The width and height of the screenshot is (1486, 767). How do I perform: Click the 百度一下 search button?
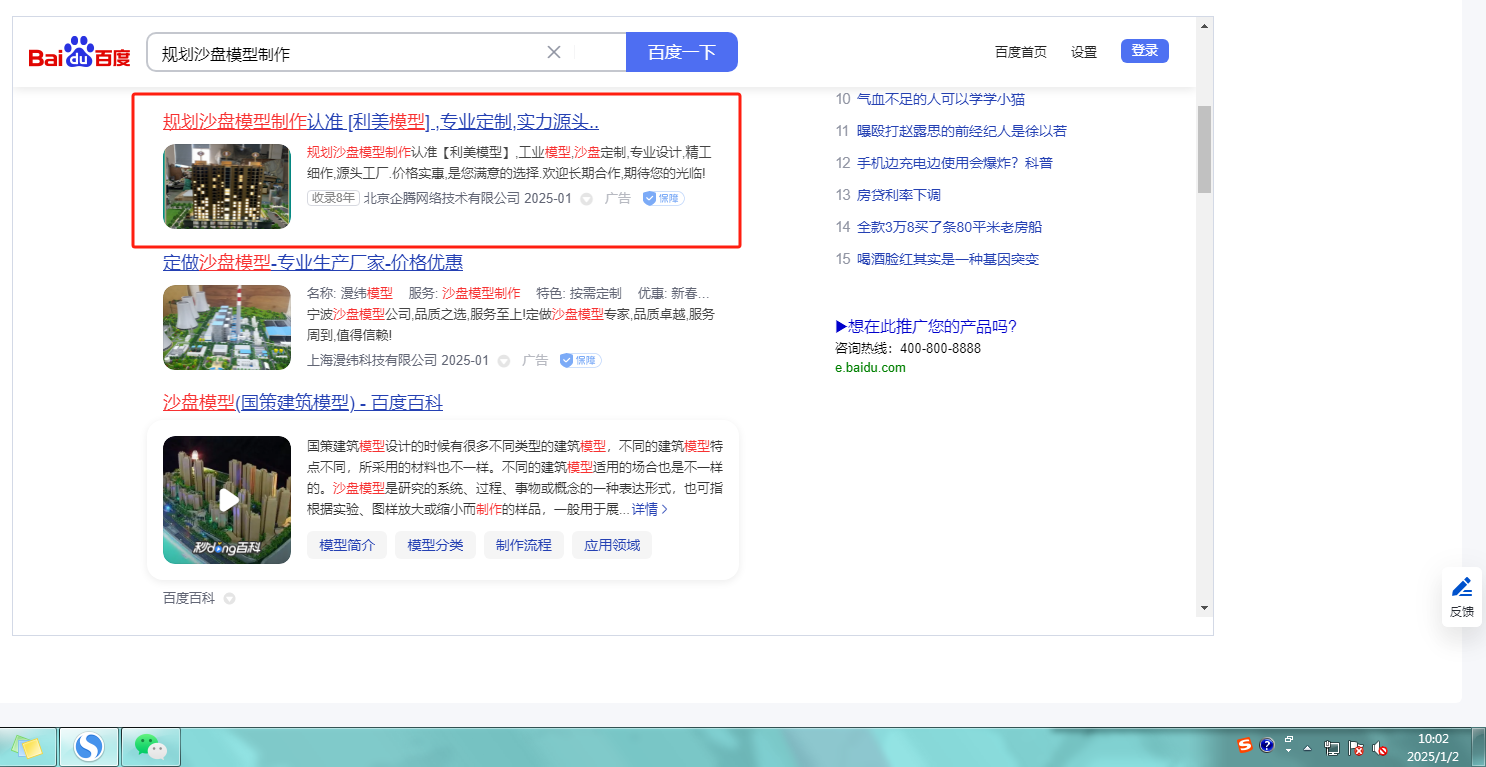681,52
